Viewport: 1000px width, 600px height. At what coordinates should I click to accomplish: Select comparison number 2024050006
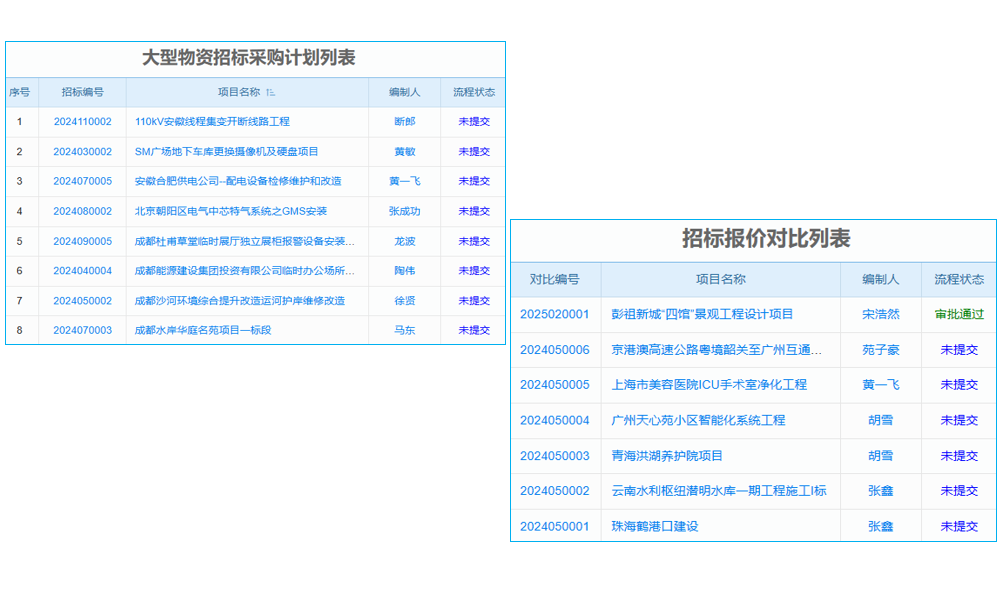pos(555,349)
